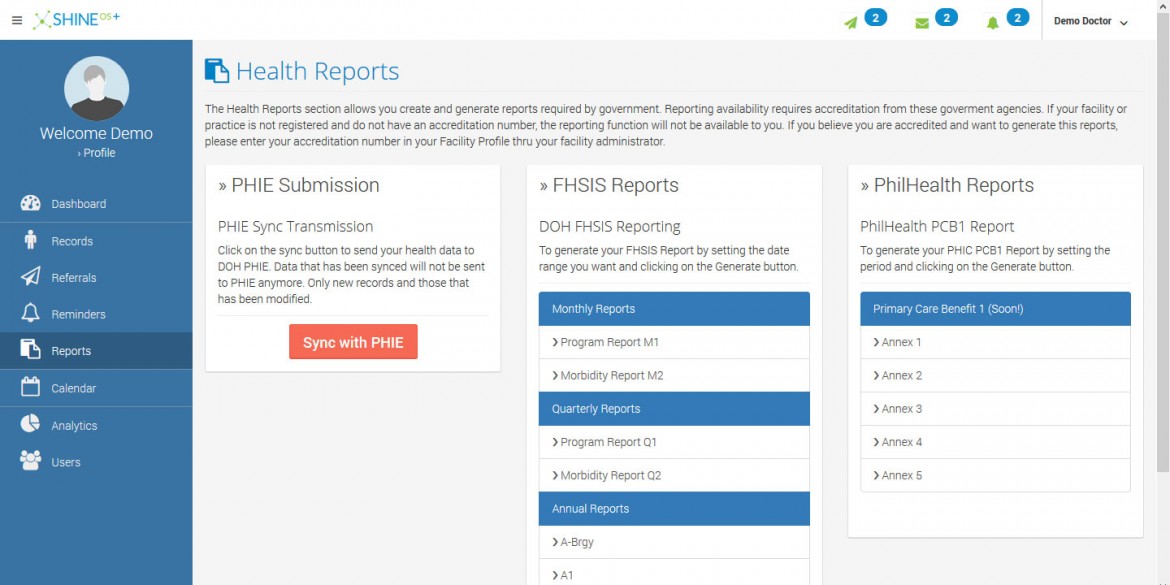Open the bell reminders notification icon
The image size is (1170, 585).
[992, 23]
